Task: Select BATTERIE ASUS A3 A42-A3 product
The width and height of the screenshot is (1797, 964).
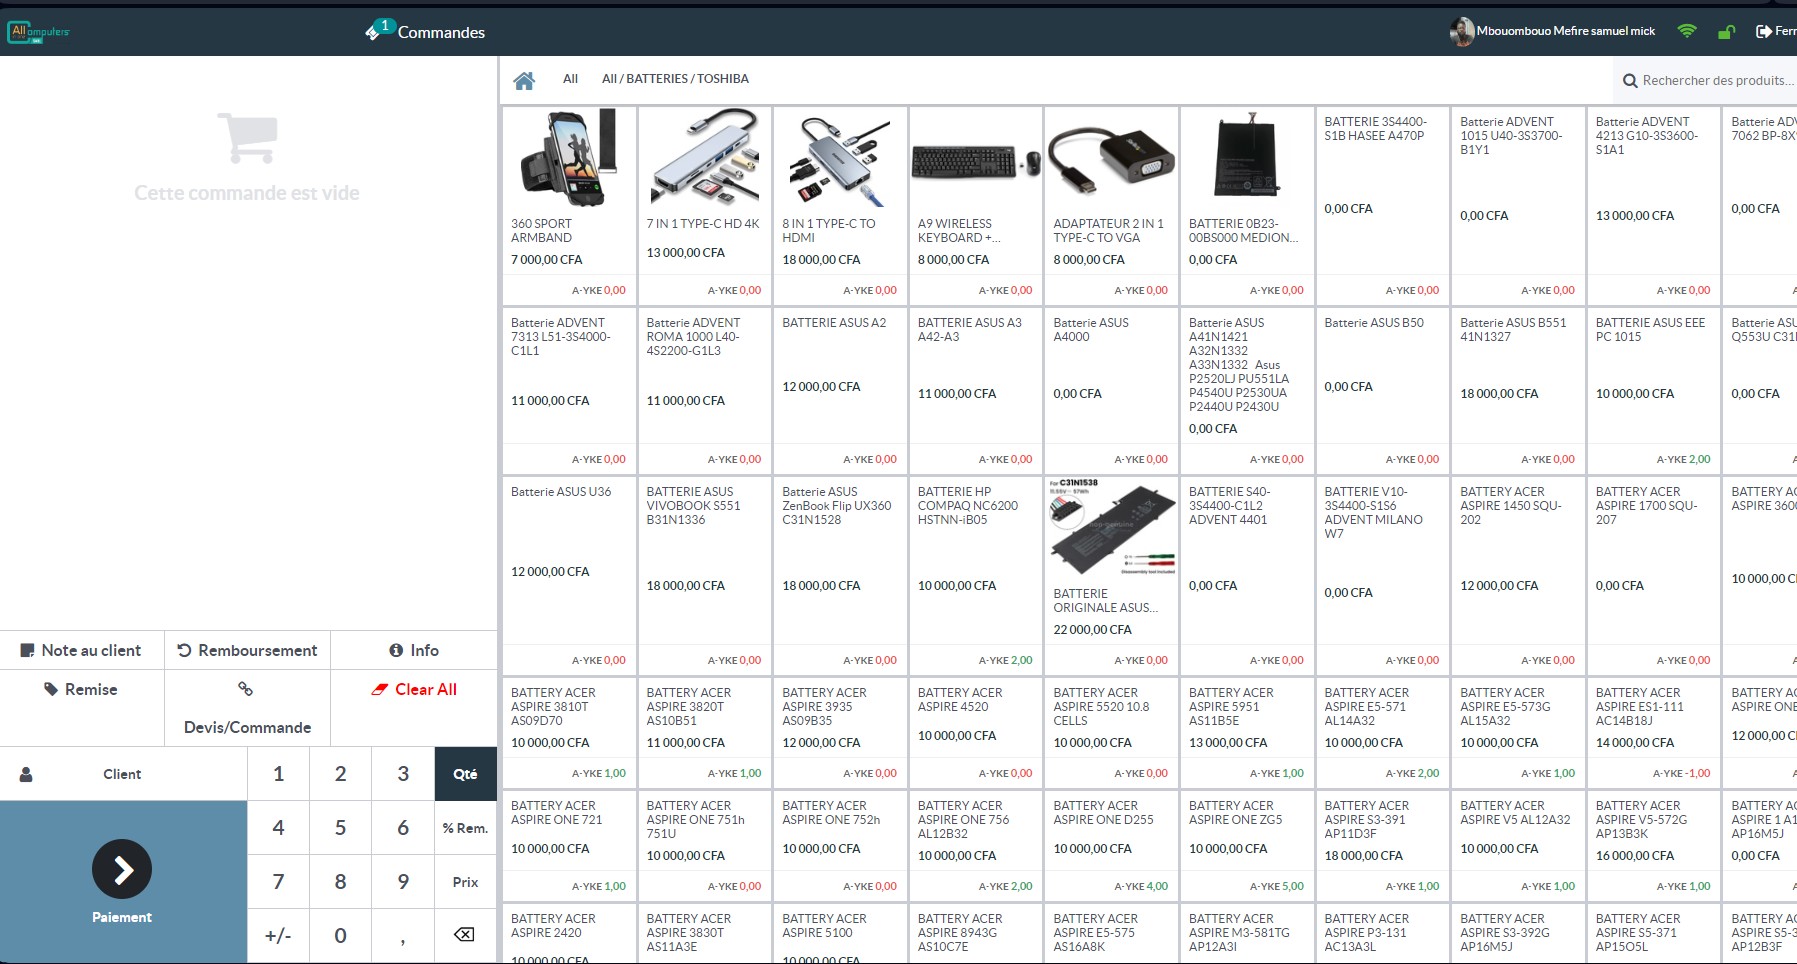Action: point(975,390)
